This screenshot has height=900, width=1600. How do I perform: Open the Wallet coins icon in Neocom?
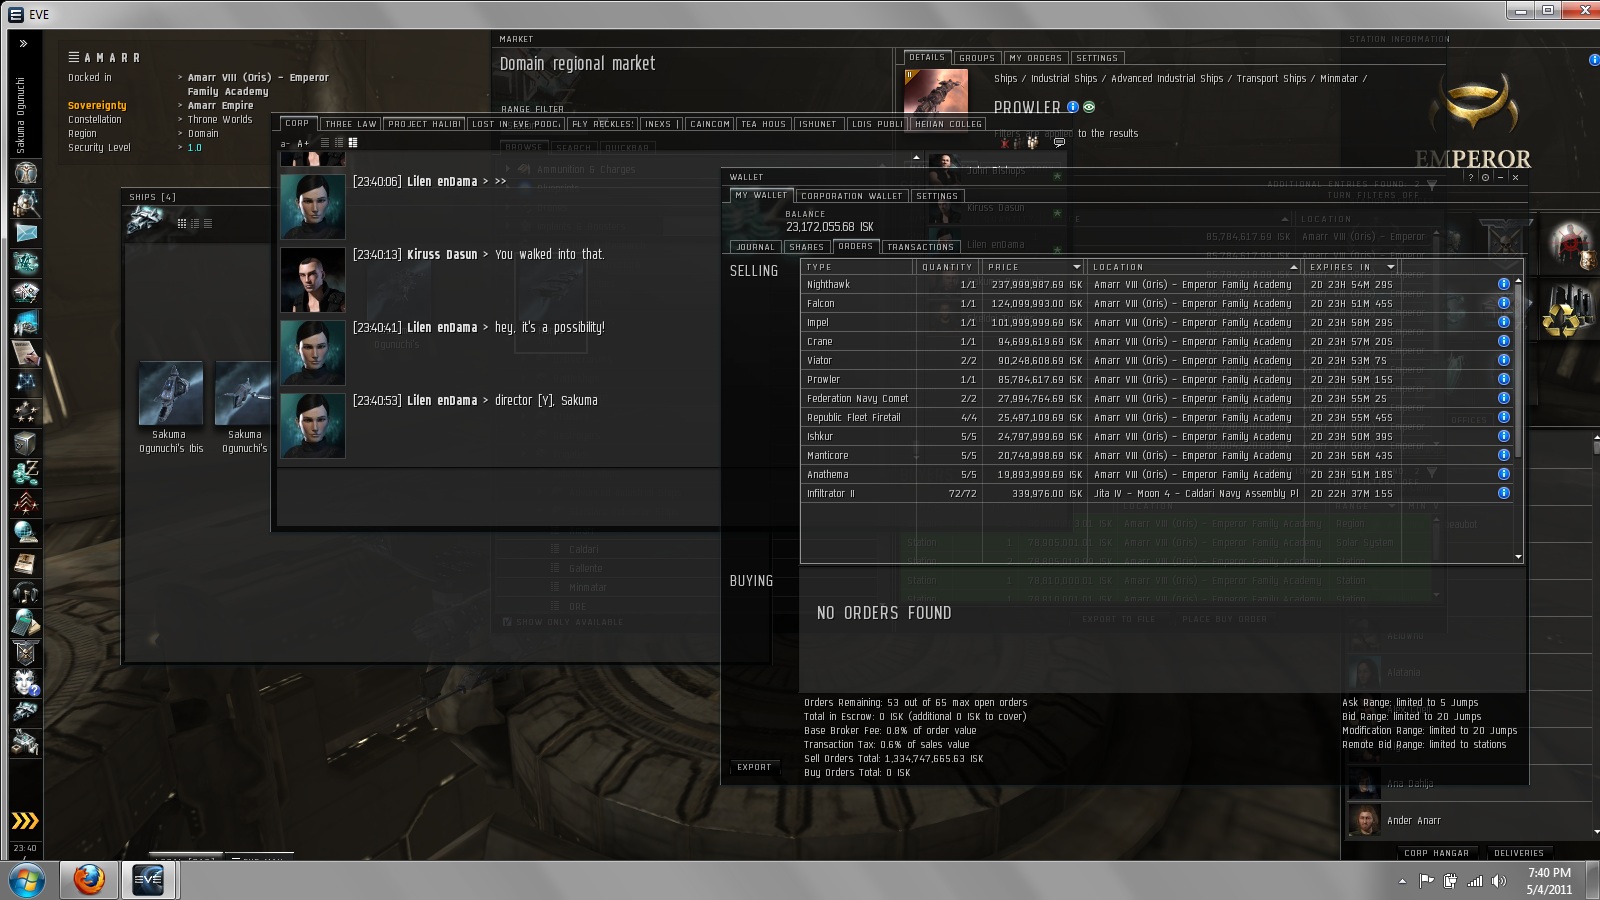pos(26,471)
